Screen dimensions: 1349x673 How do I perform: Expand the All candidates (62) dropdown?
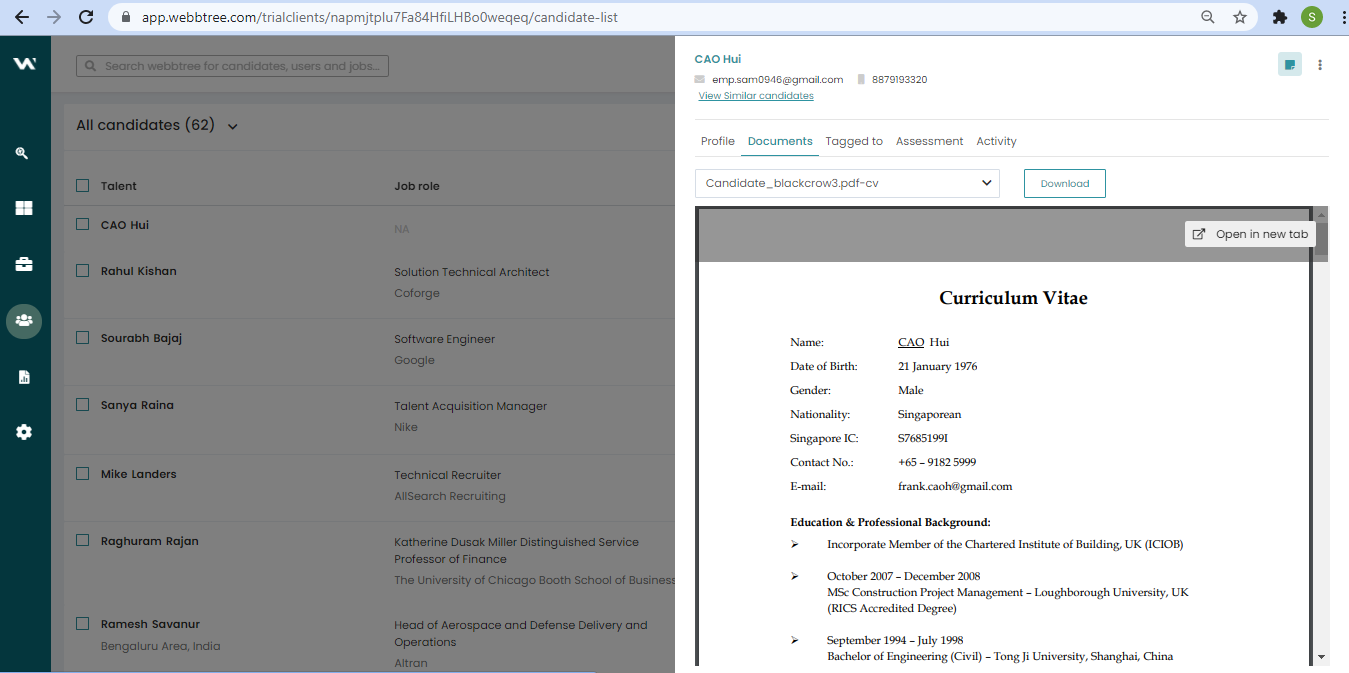pyautogui.click(x=233, y=126)
